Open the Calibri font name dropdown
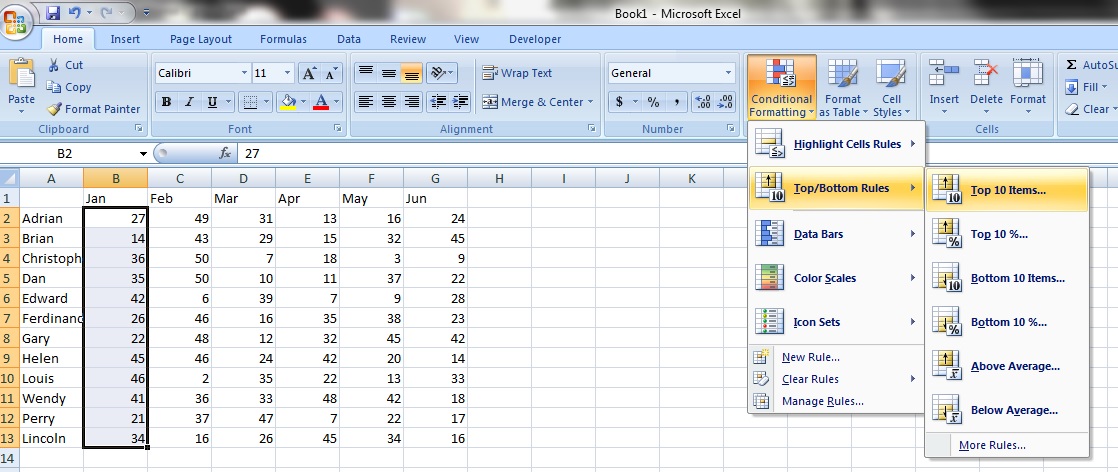This screenshot has width=1118, height=472. (244, 73)
